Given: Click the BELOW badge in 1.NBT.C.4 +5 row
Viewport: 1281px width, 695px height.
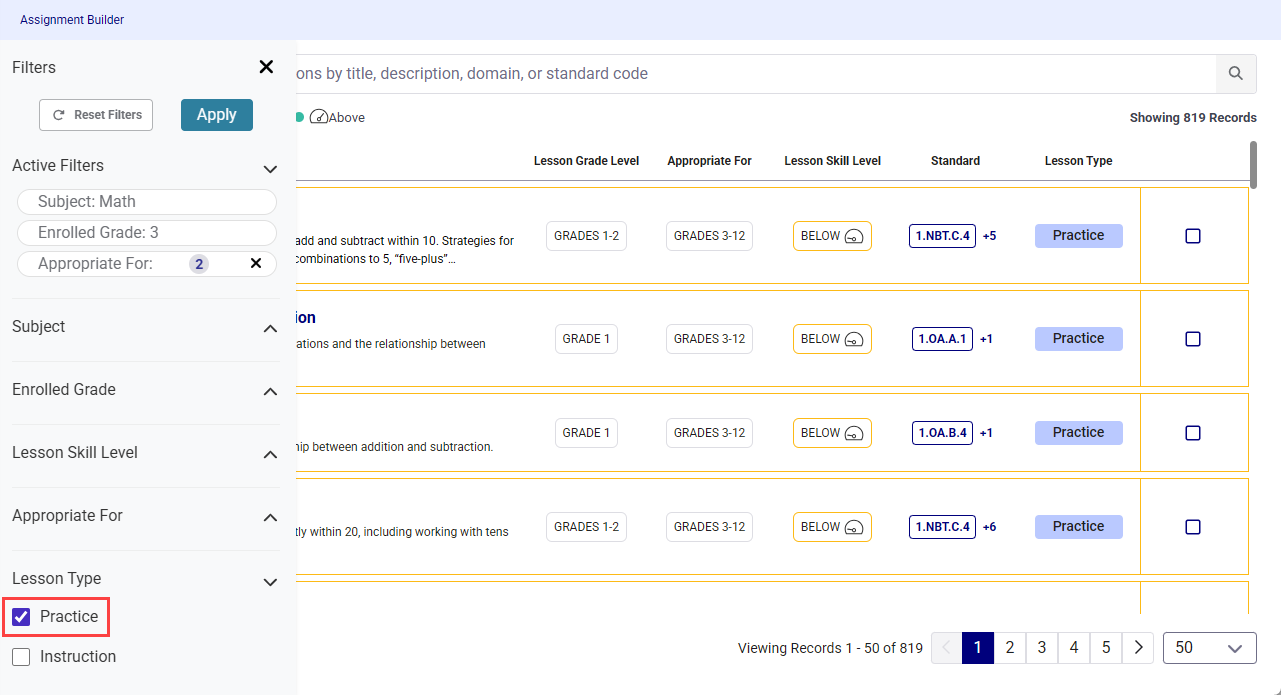Looking at the screenshot, I should [x=832, y=236].
